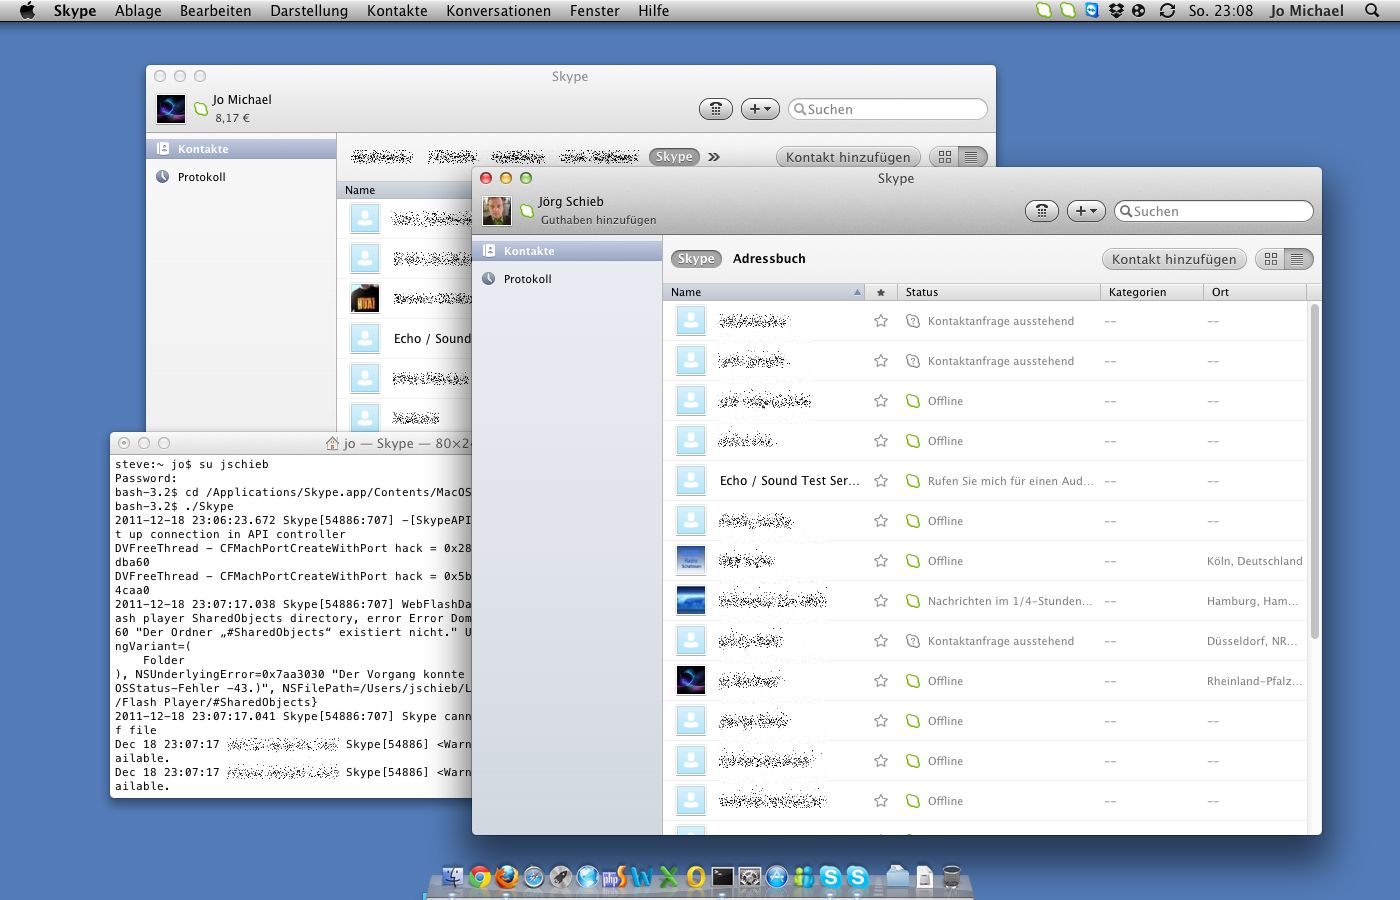Open the App Store from the Dock

click(x=777, y=877)
